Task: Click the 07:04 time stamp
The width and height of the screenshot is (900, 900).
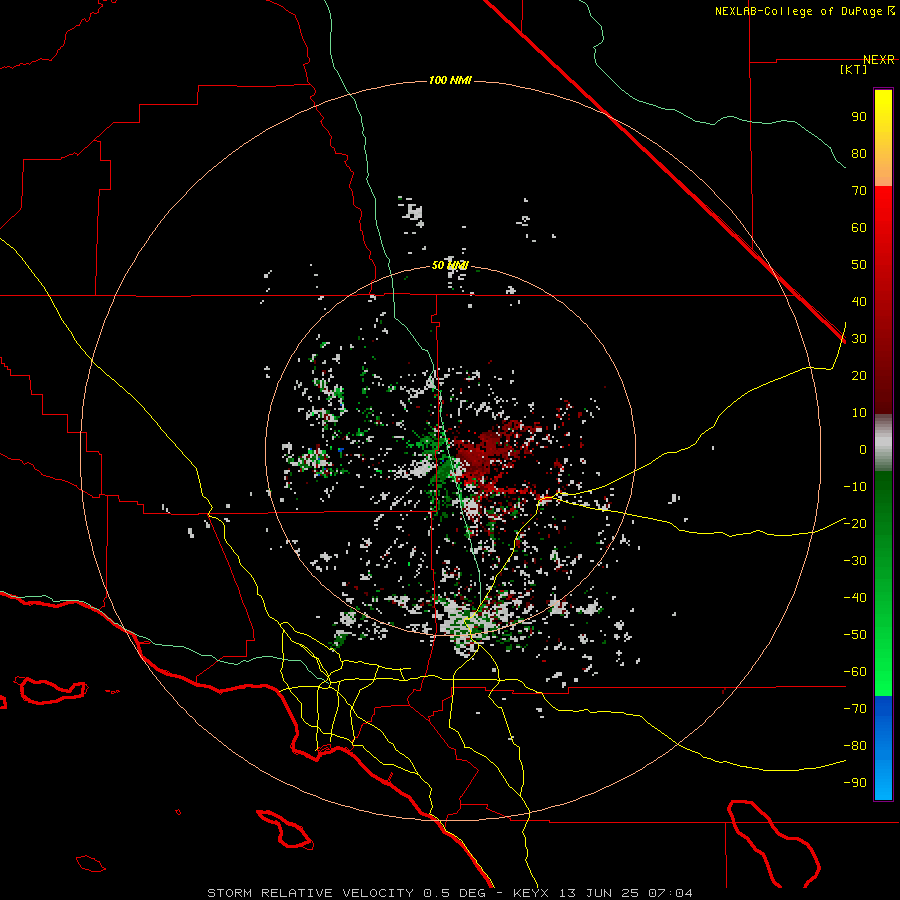Action: click(x=670, y=893)
